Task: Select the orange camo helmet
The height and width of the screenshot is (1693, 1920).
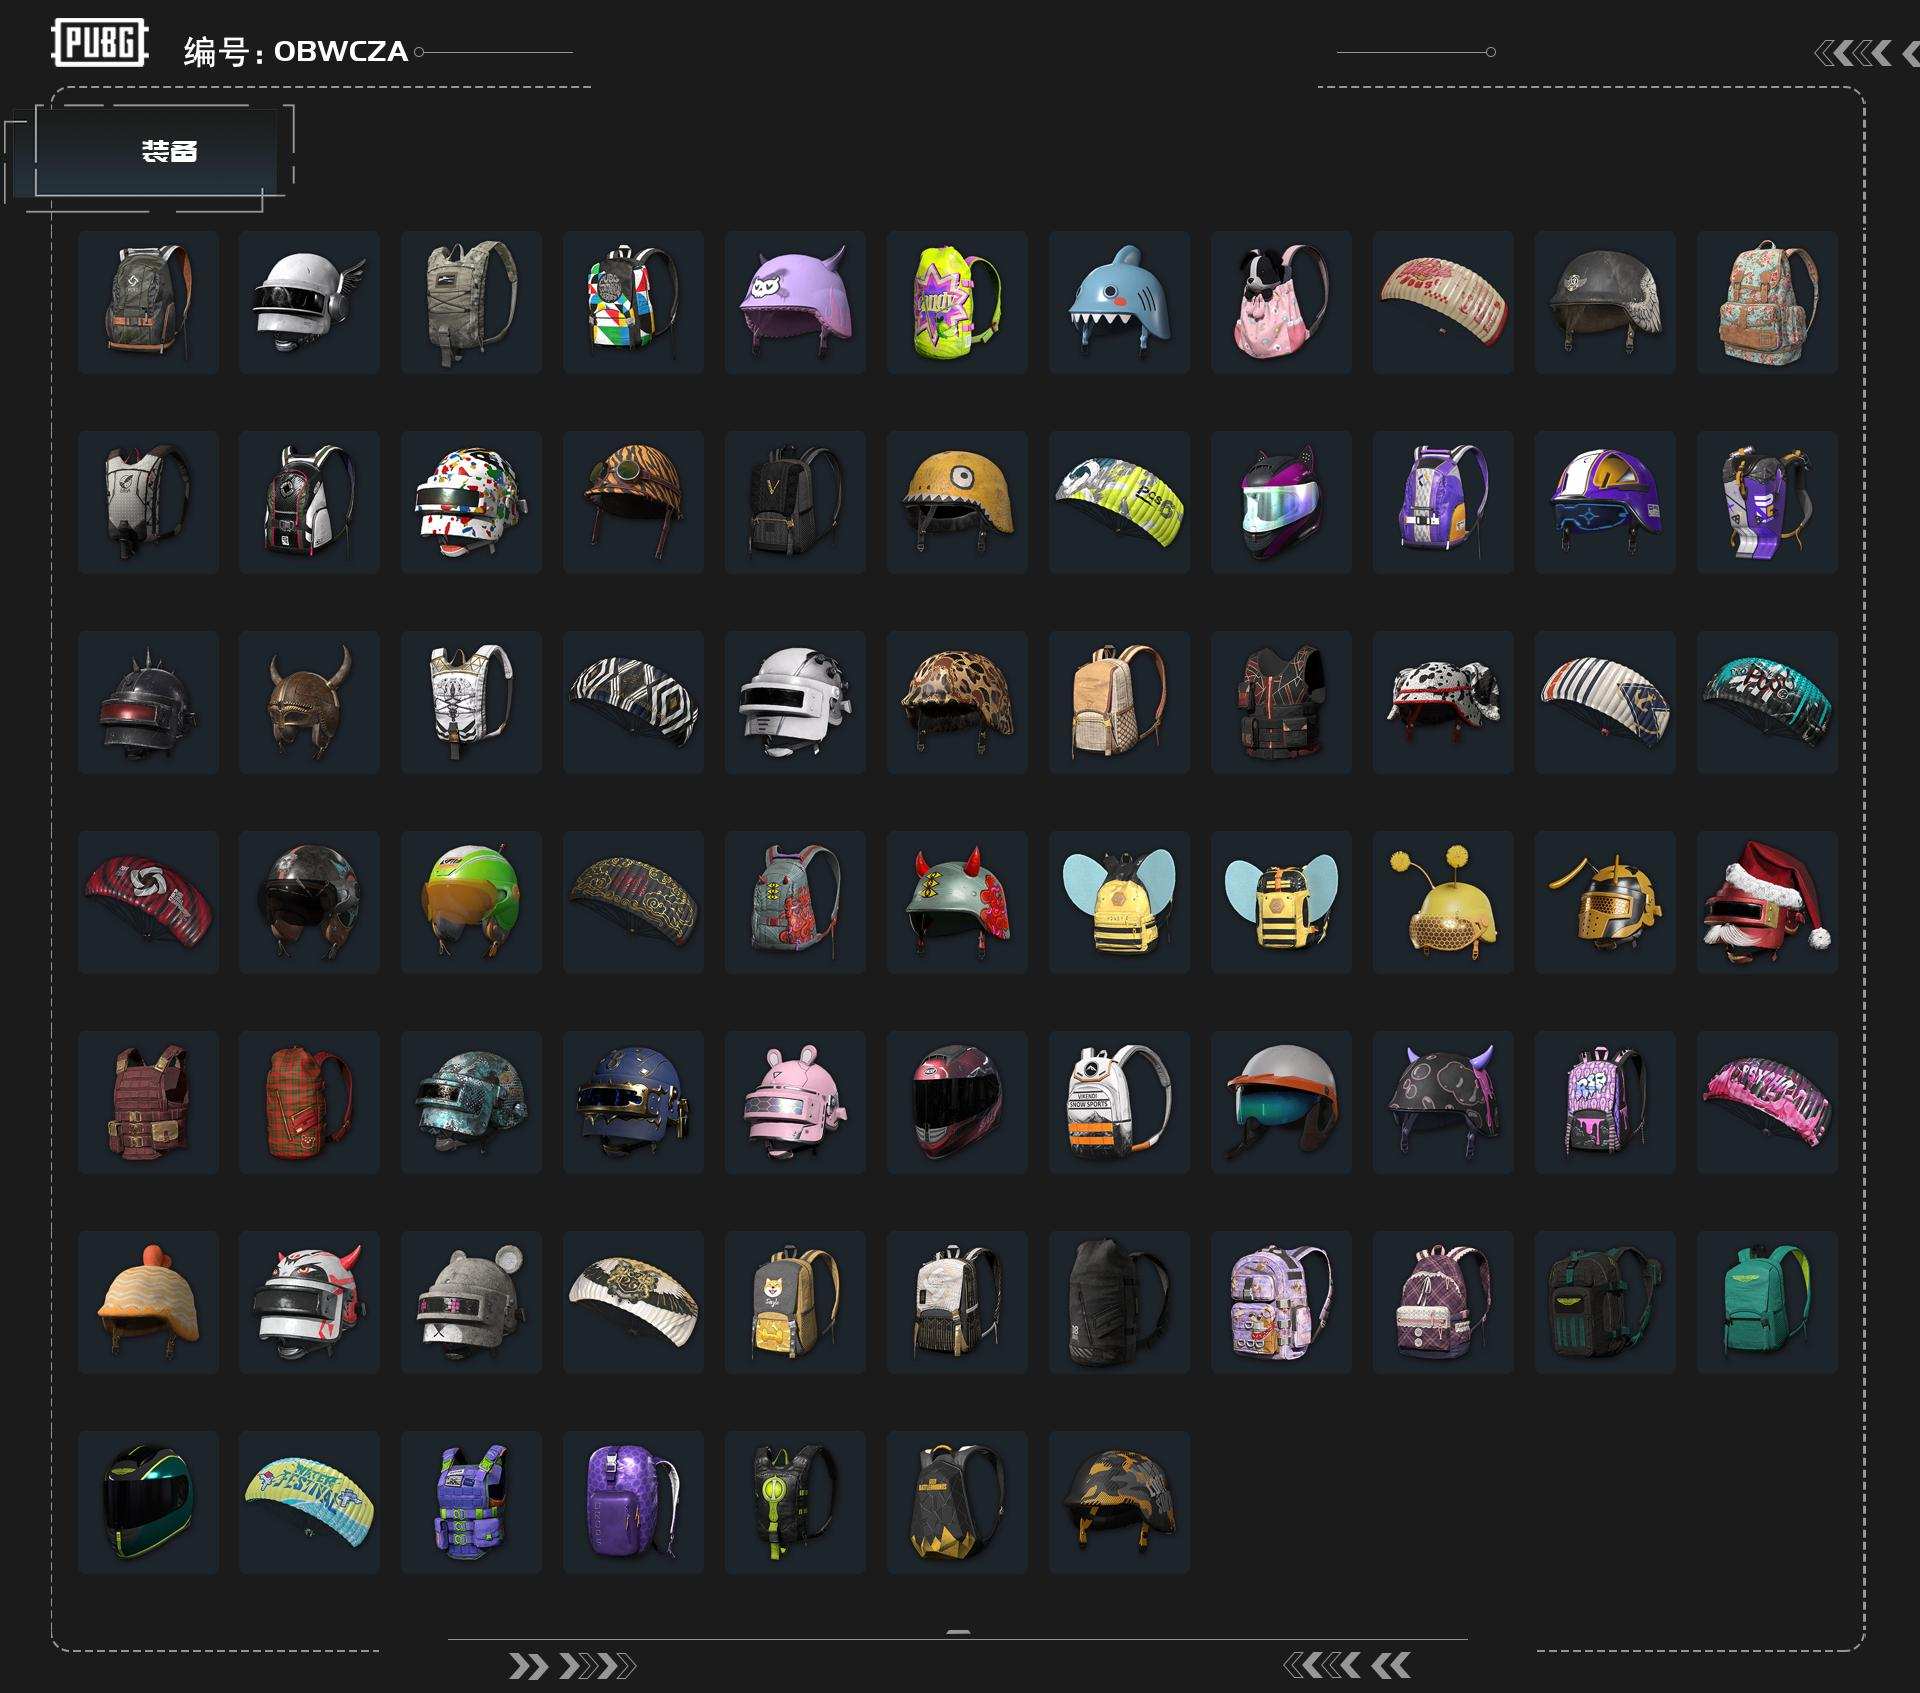Action: tap(1119, 1502)
